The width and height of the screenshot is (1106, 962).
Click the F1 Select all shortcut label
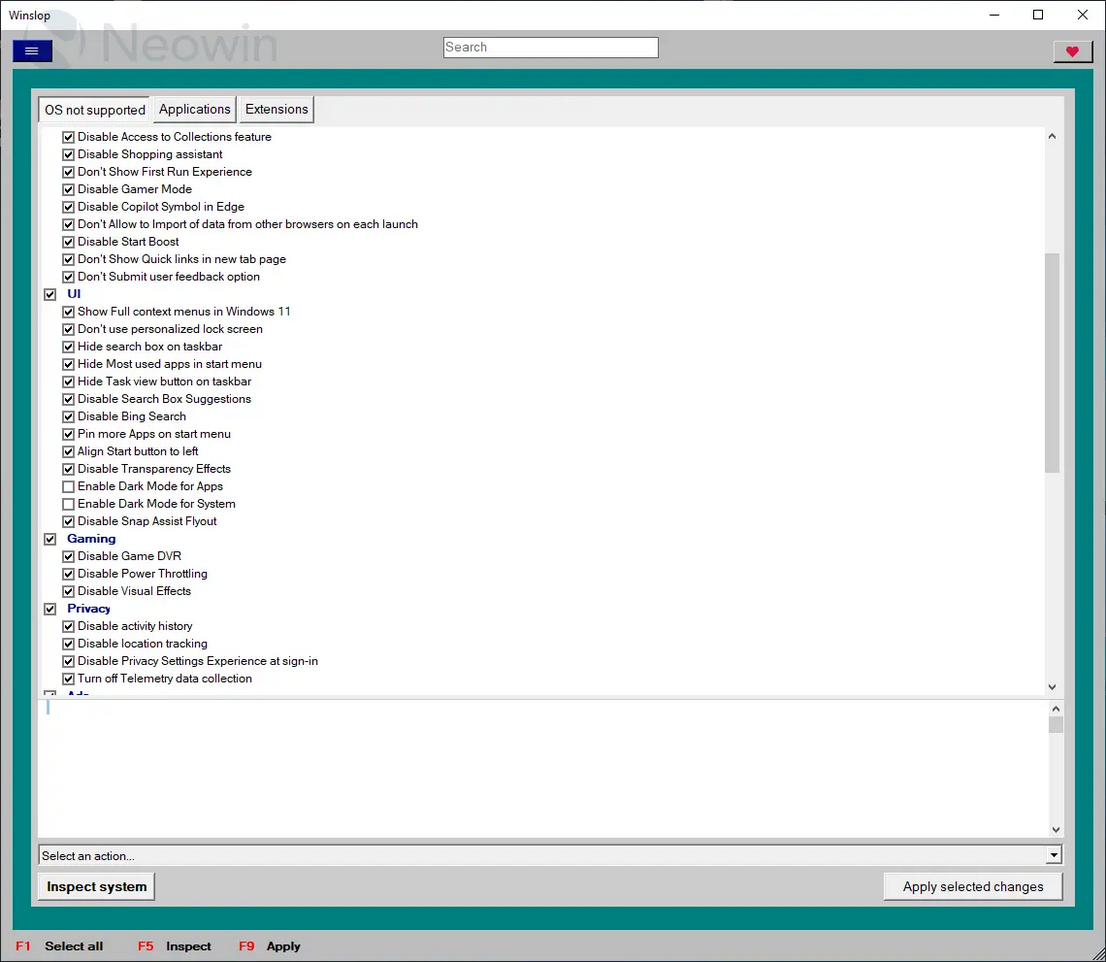tap(60, 946)
